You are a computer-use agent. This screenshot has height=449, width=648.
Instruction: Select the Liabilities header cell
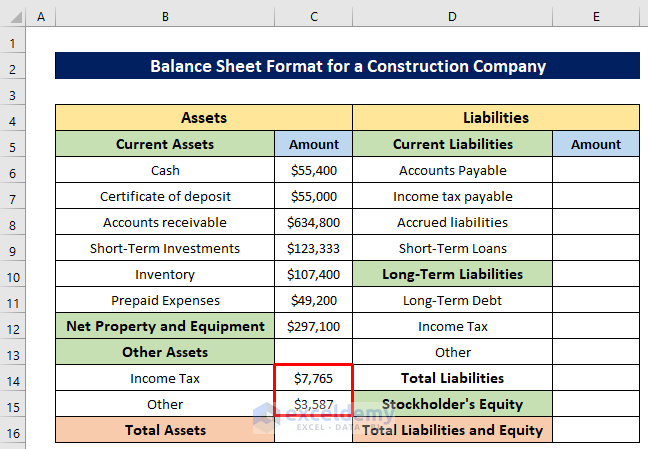(x=496, y=118)
